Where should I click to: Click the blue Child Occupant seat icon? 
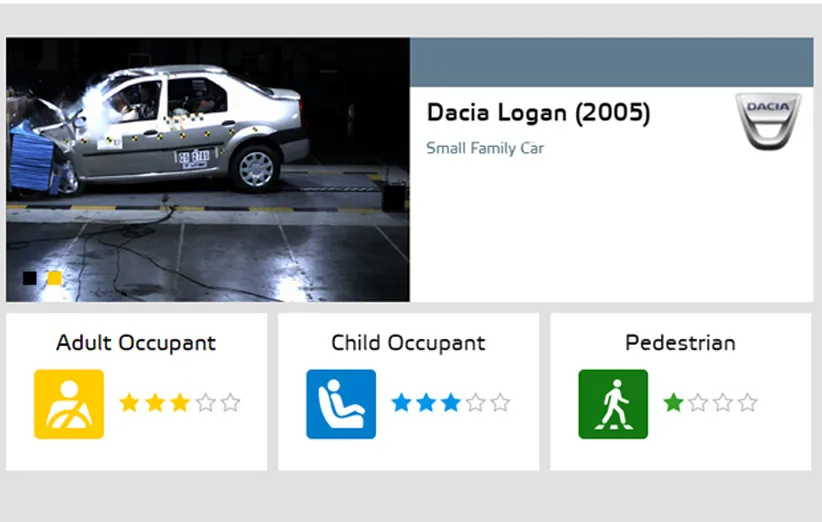click(341, 404)
